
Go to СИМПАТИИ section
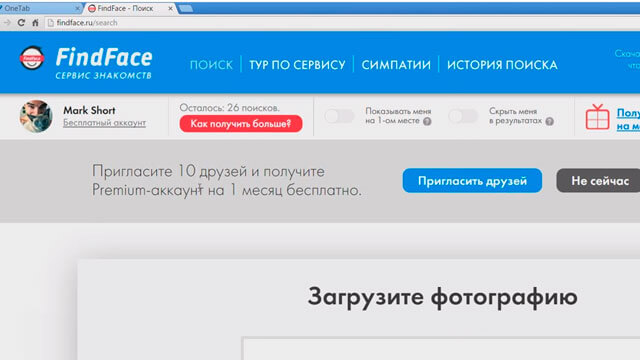tap(396, 65)
